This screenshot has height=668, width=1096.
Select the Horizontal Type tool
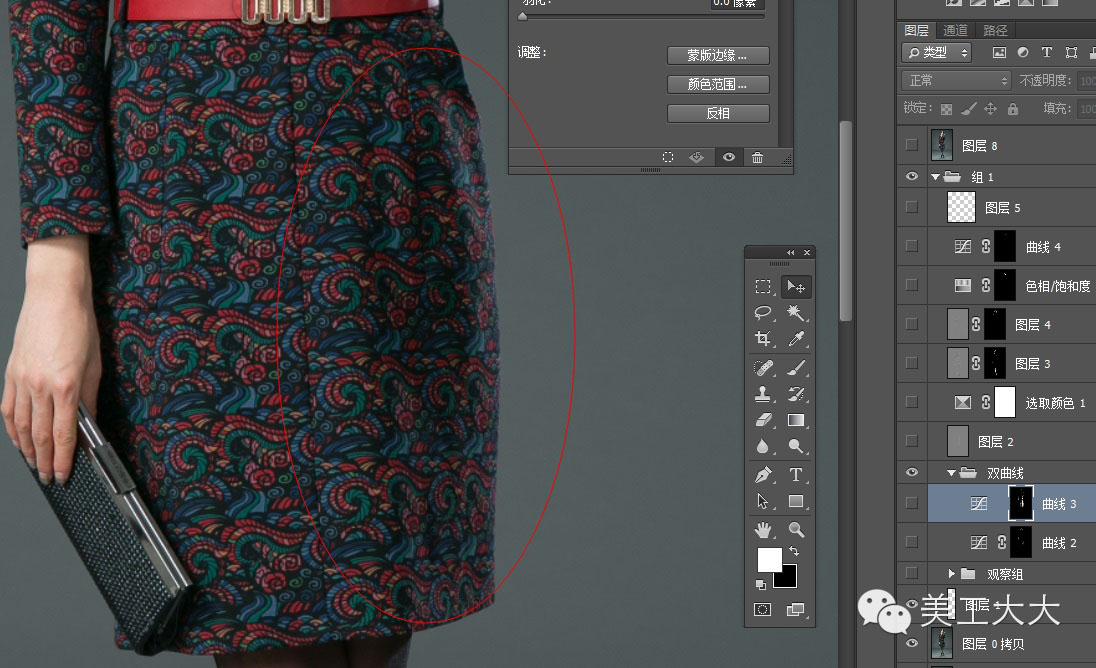pos(795,475)
